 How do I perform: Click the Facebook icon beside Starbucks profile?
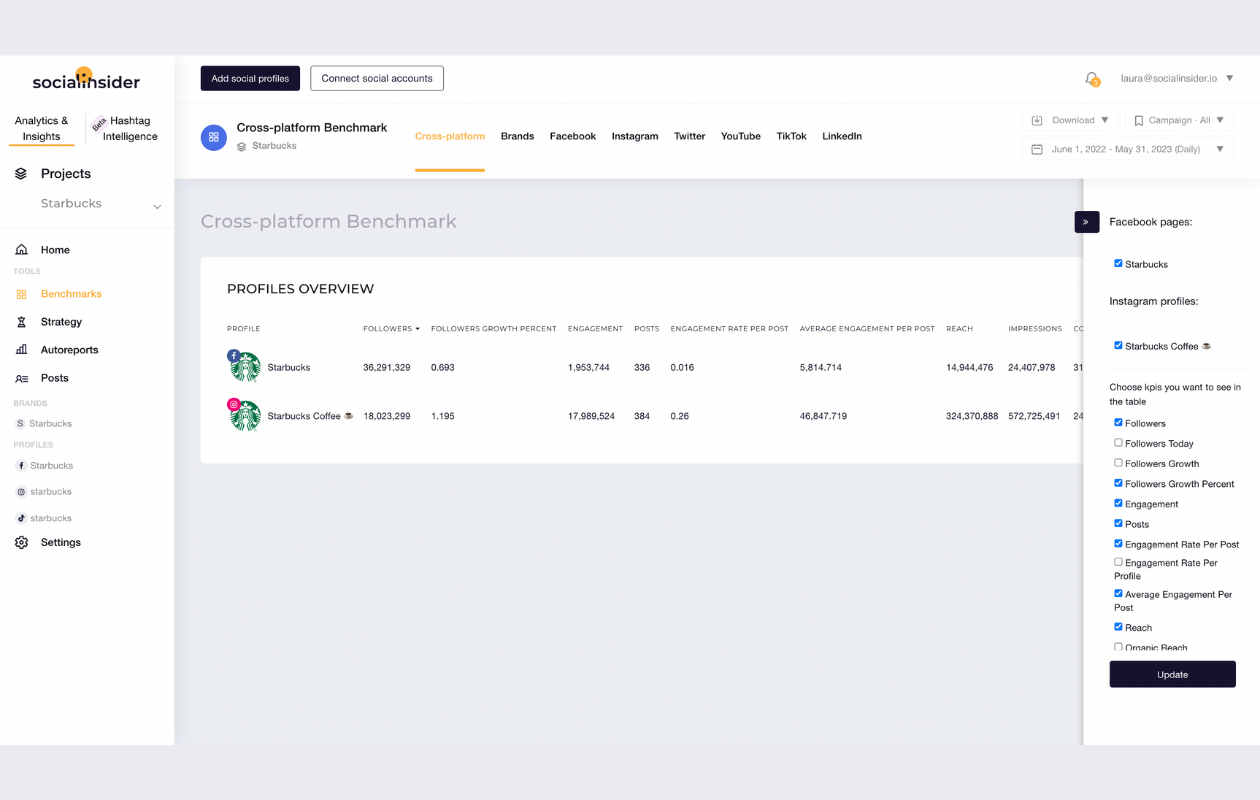click(x=22, y=466)
